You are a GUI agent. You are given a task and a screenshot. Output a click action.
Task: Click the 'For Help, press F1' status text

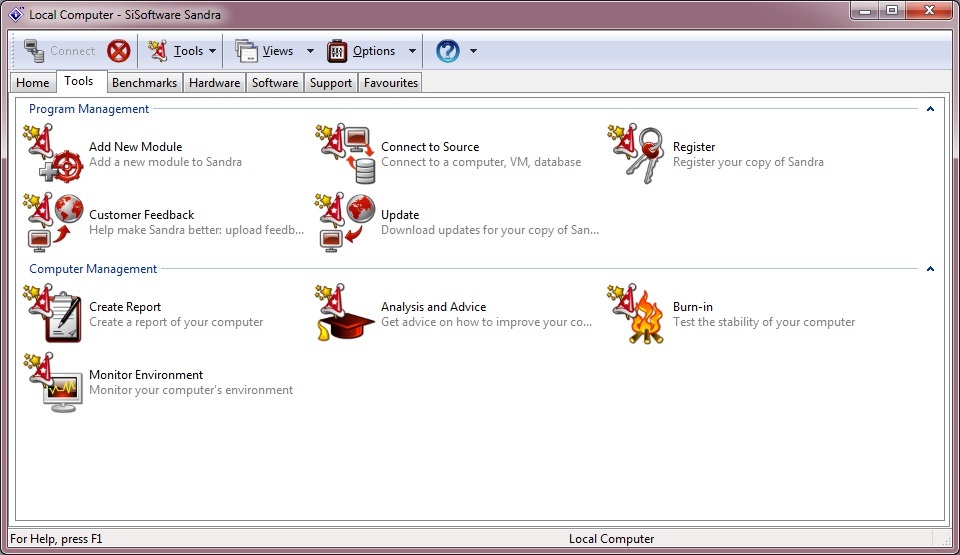(x=56, y=539)
